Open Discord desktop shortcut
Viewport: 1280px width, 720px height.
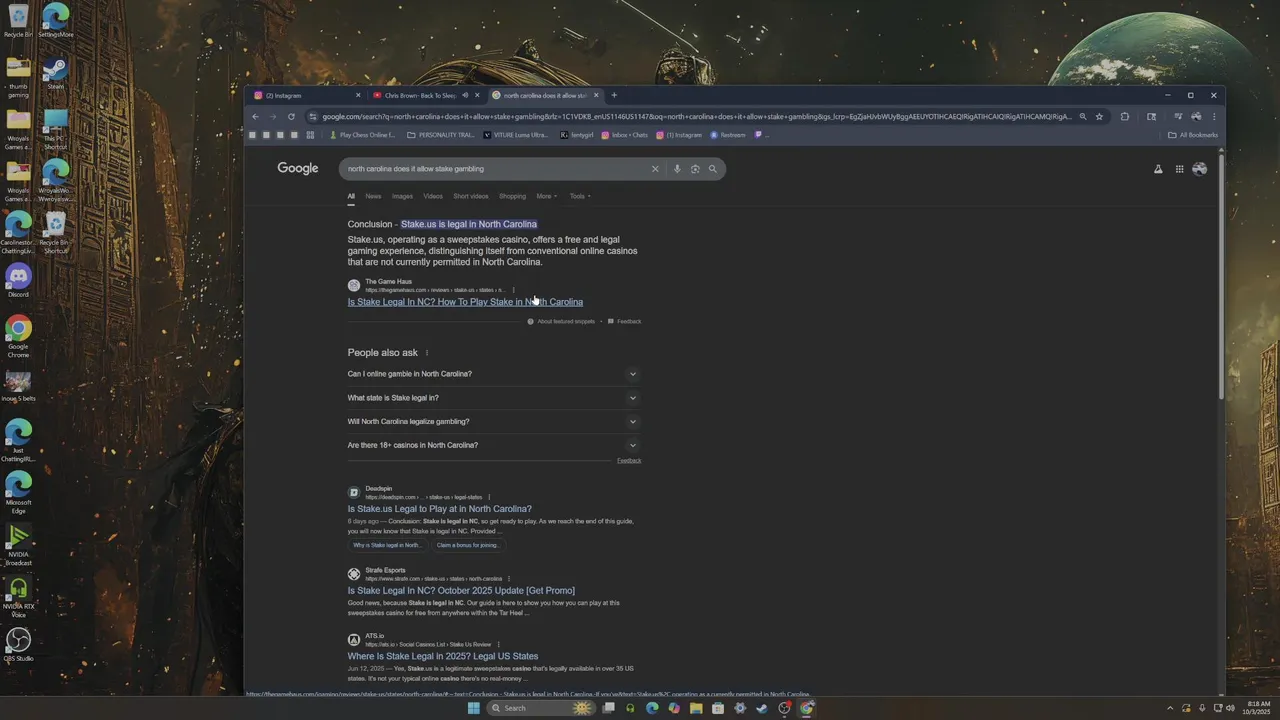point(18,280)
